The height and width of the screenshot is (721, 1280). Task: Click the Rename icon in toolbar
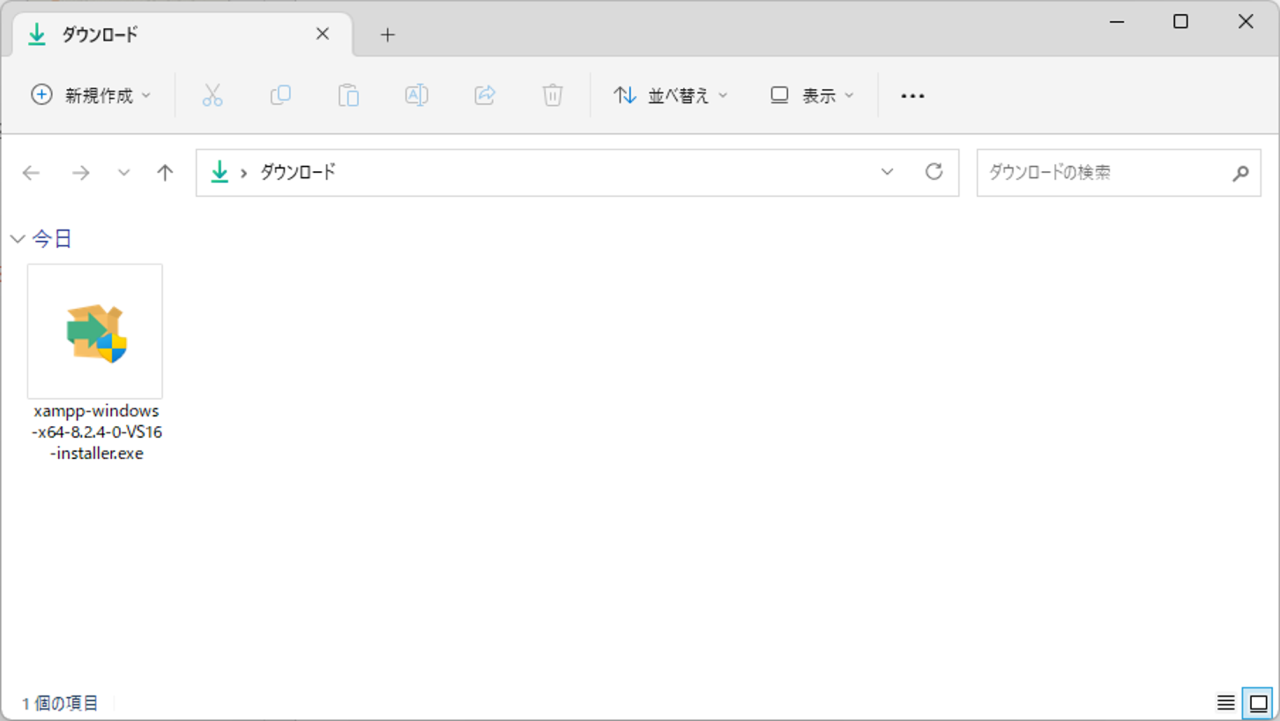tap(416, 95)
